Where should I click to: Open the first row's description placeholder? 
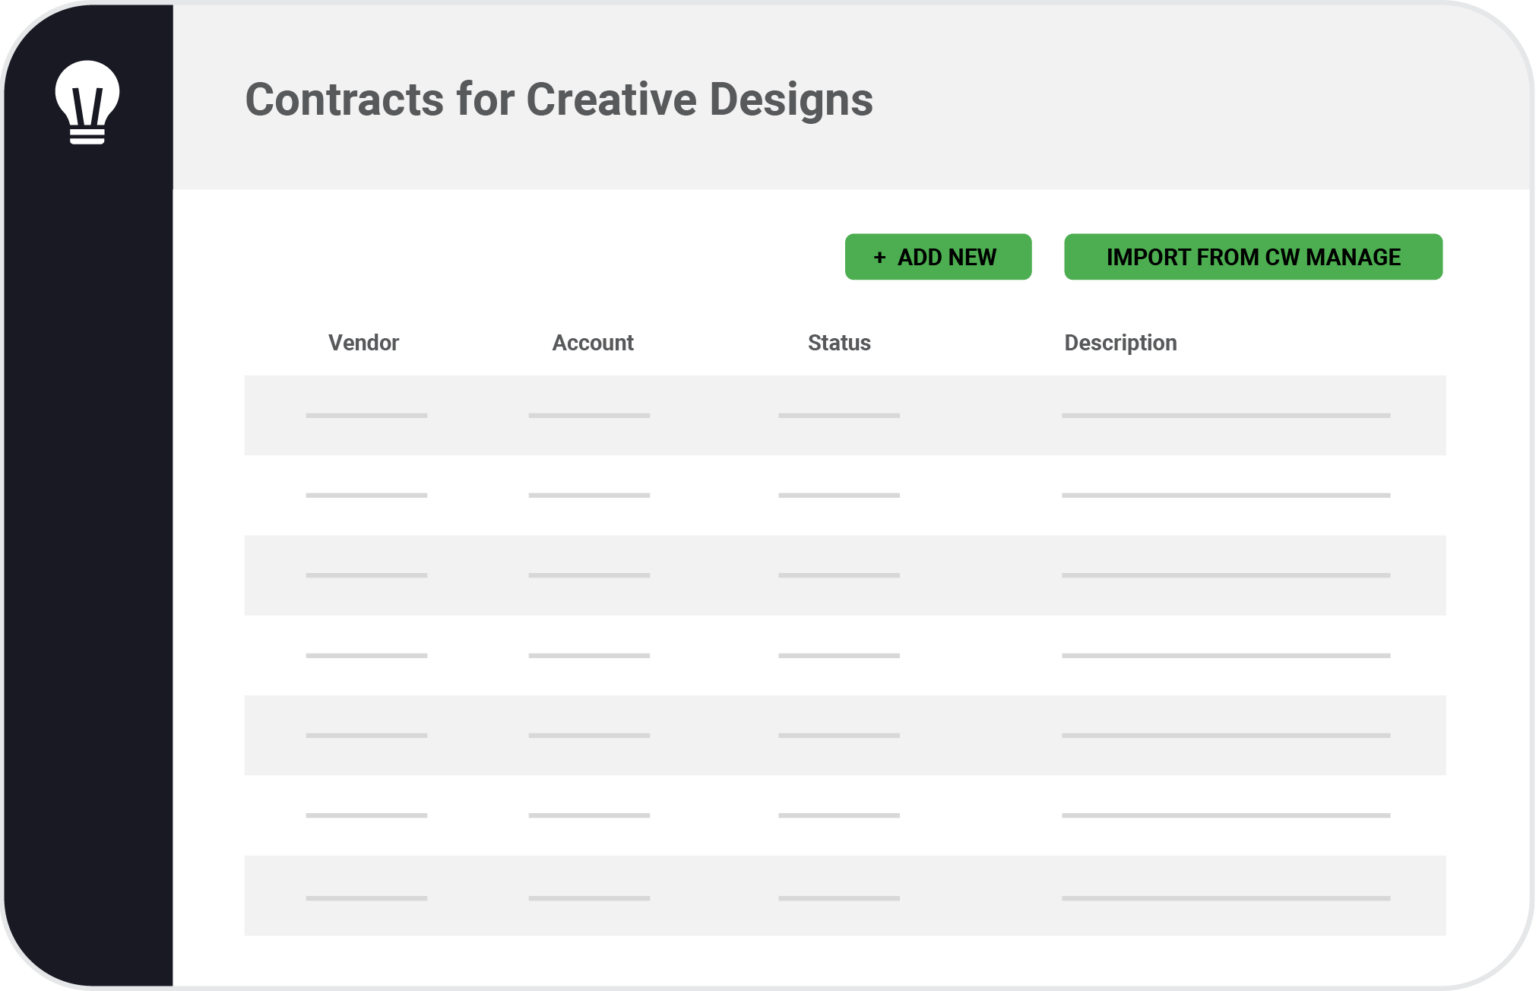pos(1226,415)
